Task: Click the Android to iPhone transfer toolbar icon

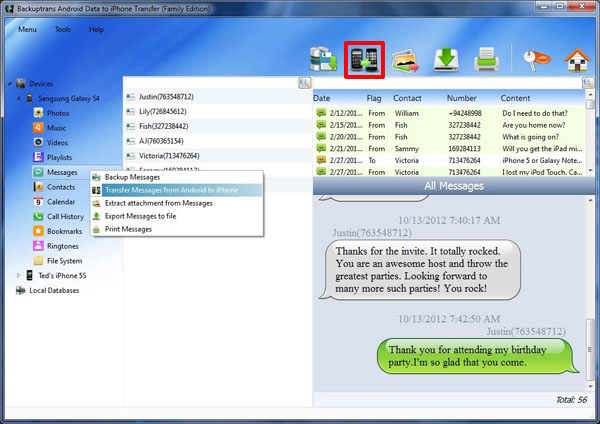Action: coord(364,60)
